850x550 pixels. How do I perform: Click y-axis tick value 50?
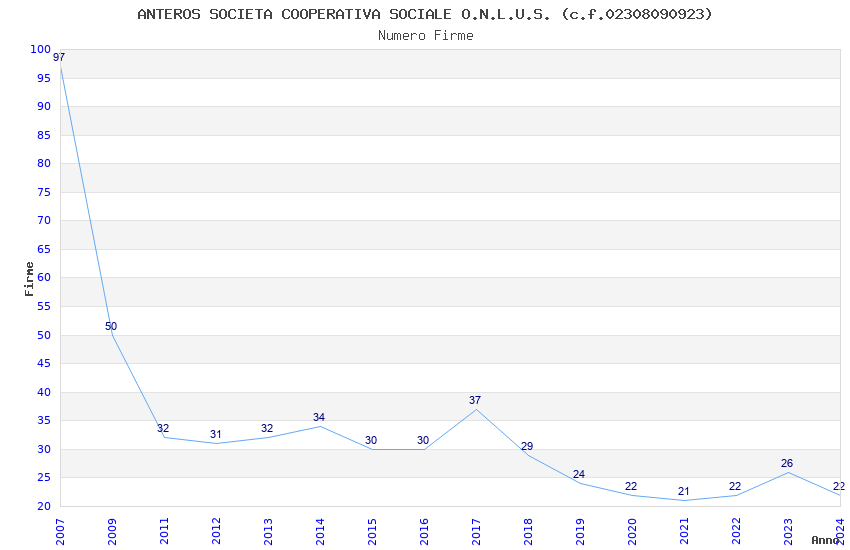click(x=44, y=335)
